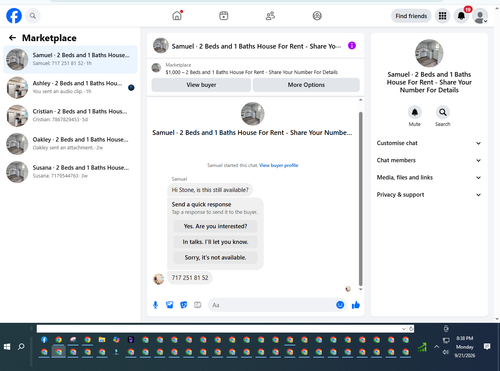Open the Facebook search magnifier
The image size is (500, 371).
click(x=33, y=16)
